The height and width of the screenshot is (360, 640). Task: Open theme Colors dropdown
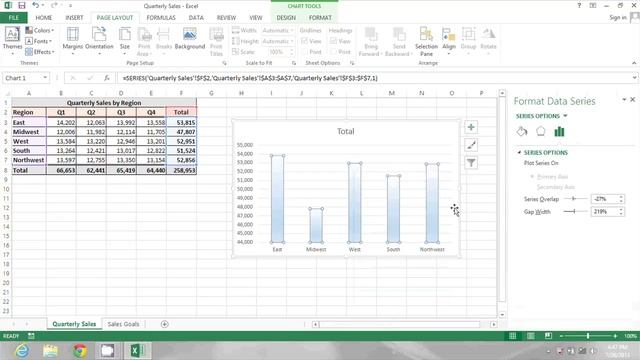click(x=40, y=30)
